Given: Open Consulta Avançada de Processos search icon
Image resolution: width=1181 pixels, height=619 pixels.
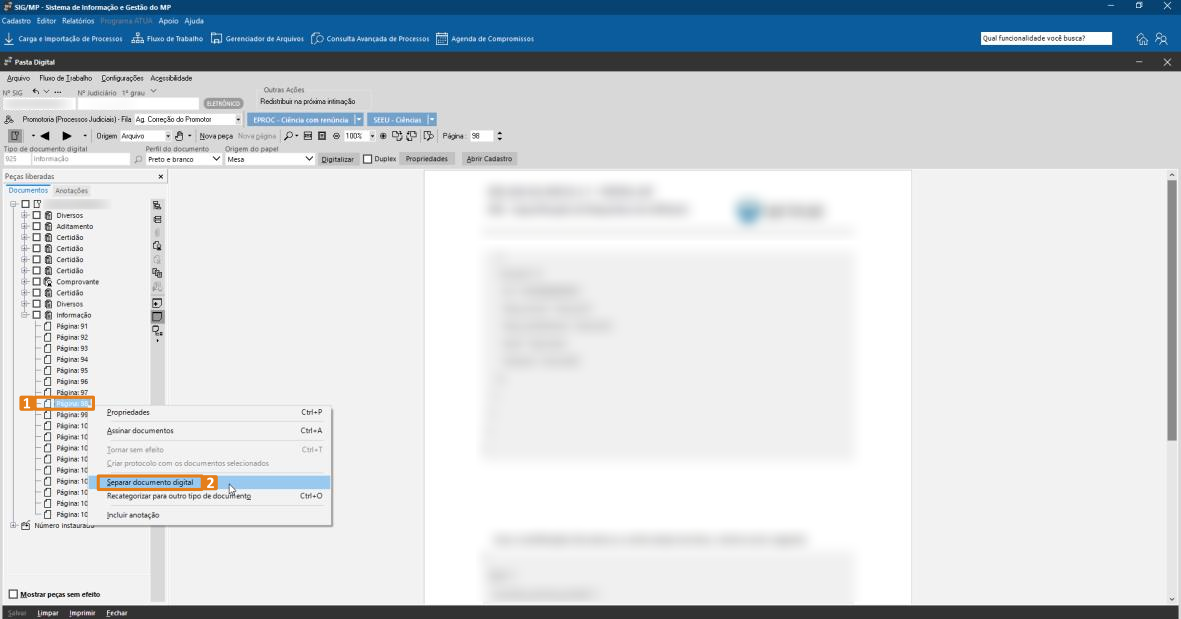Looking at the screenshot, I should (x=317, y=39).
